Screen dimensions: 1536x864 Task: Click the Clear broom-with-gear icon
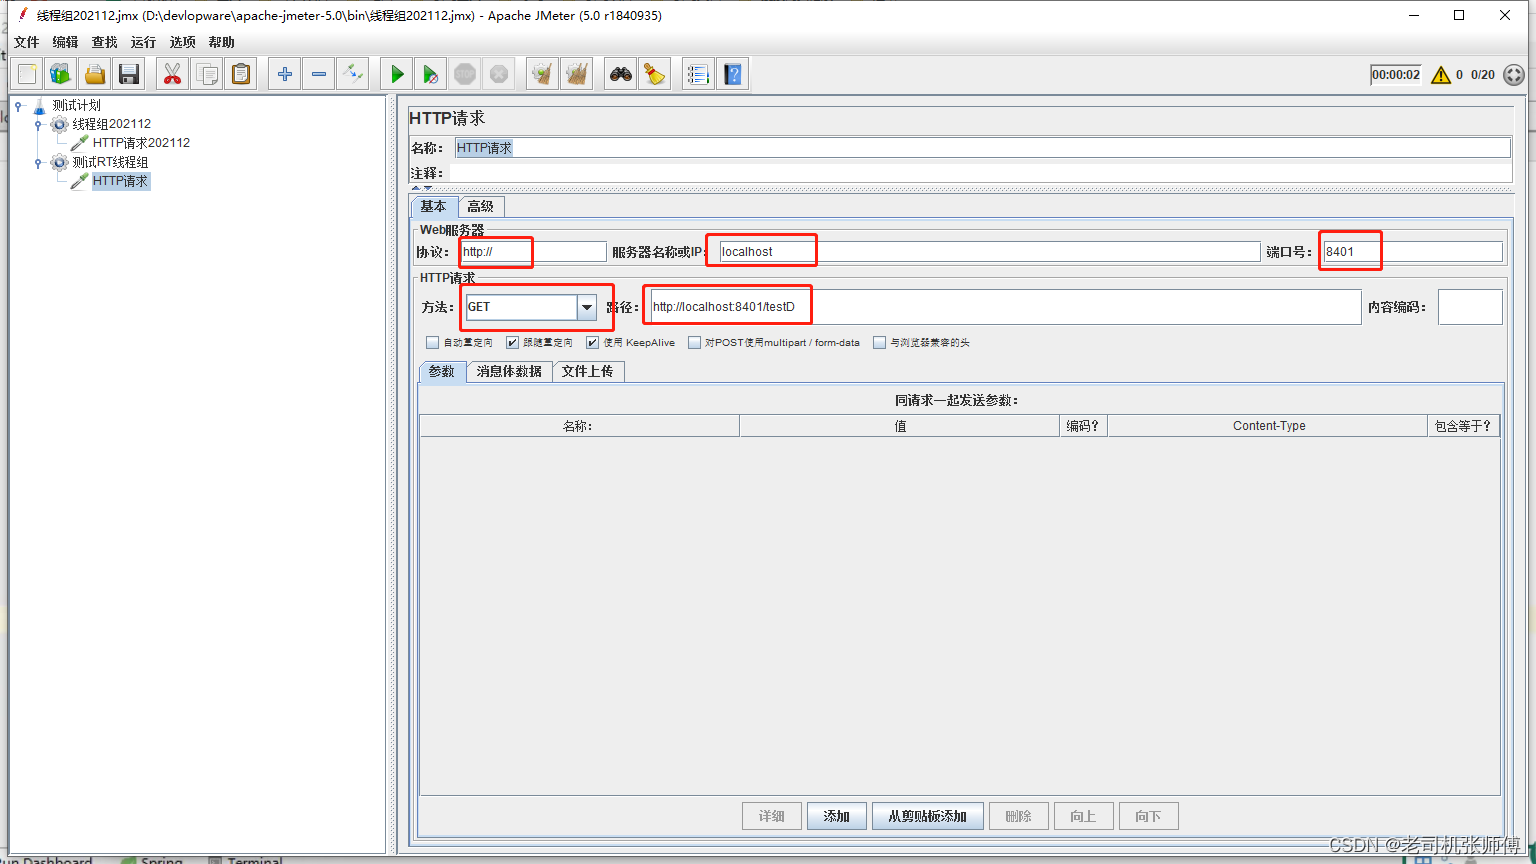pyautogui.click(x=543, y=74)
